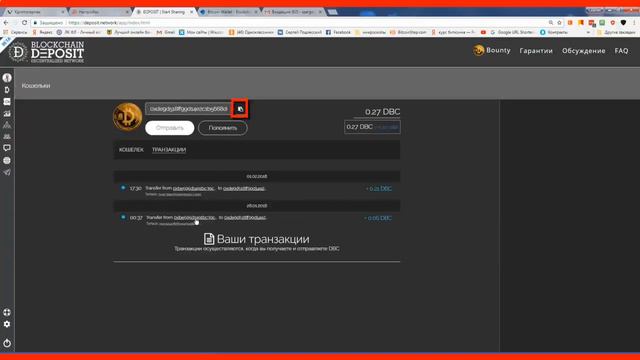Go back with the browser back arrow
The height and width of the screenshot is (360, 640).
click(x=6, y=23)
